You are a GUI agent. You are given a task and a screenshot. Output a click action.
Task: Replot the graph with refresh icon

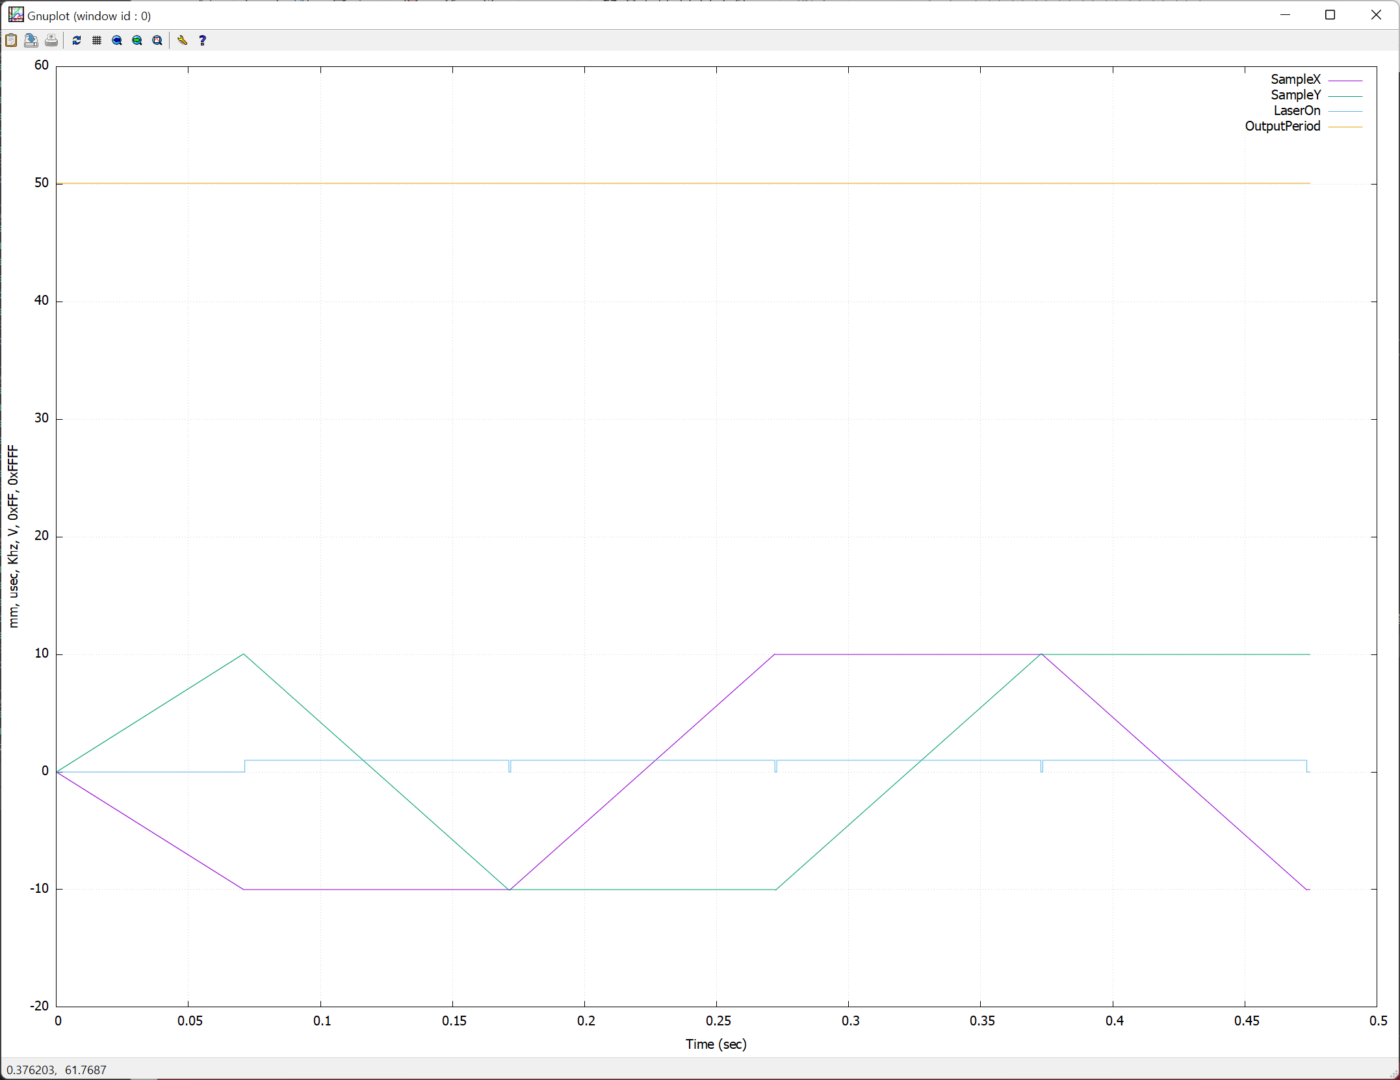pos(77,40)
